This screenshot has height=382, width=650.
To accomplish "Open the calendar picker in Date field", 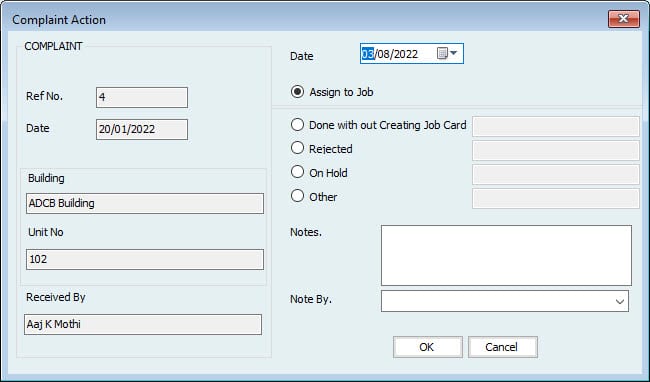I will 447,53.
